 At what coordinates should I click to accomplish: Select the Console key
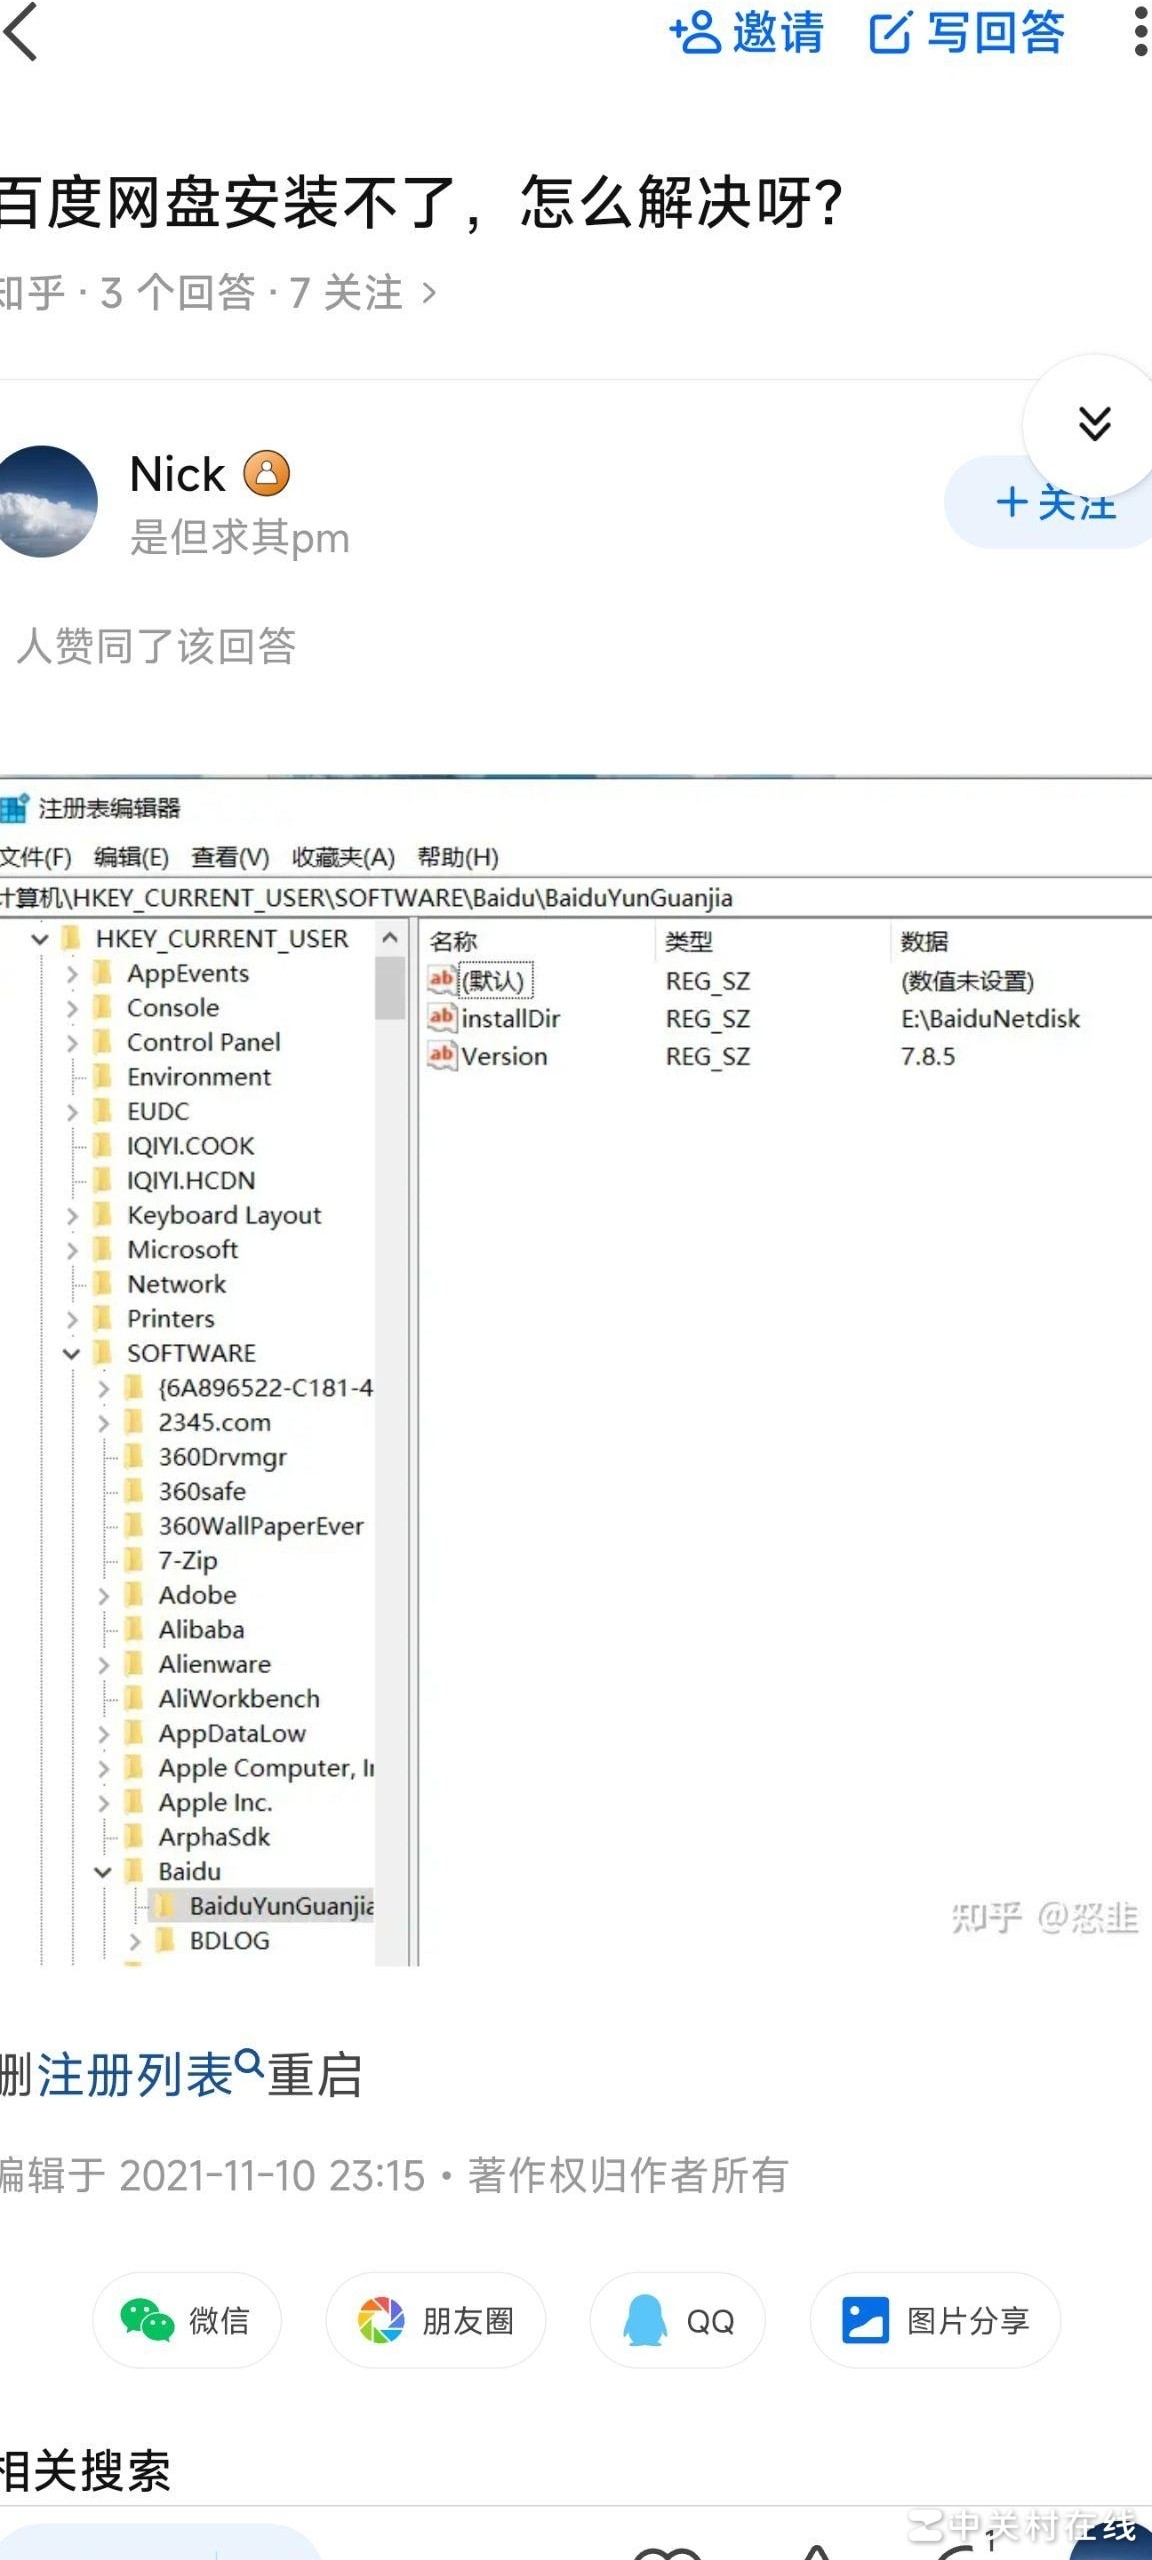(x=173, y=1008)
